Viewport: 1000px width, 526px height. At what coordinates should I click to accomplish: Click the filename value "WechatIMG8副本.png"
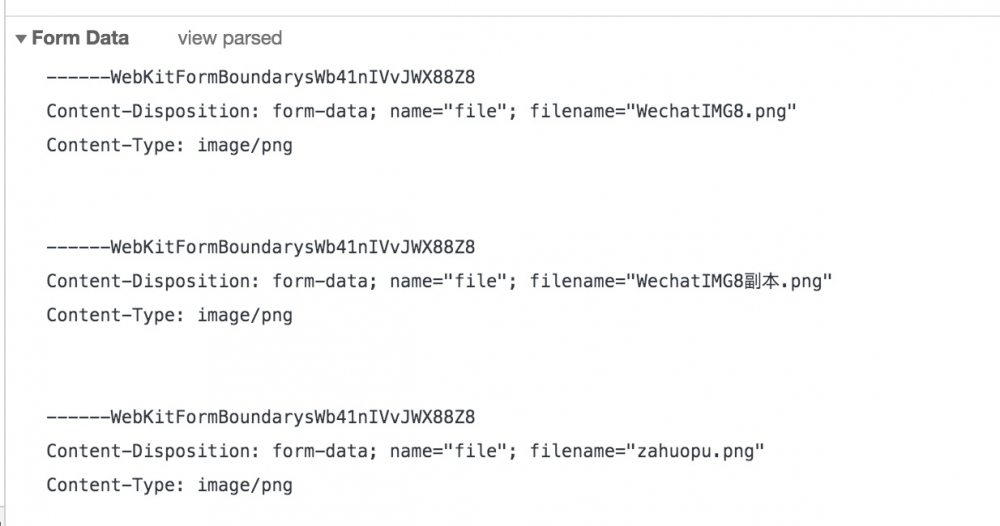point(730,281)
